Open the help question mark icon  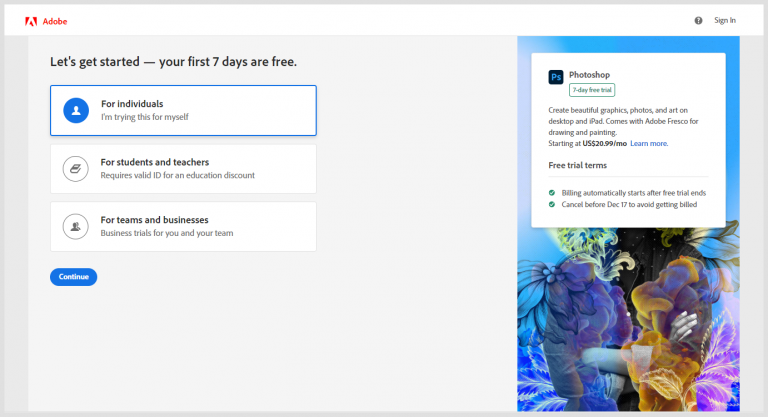coord(698,20)
